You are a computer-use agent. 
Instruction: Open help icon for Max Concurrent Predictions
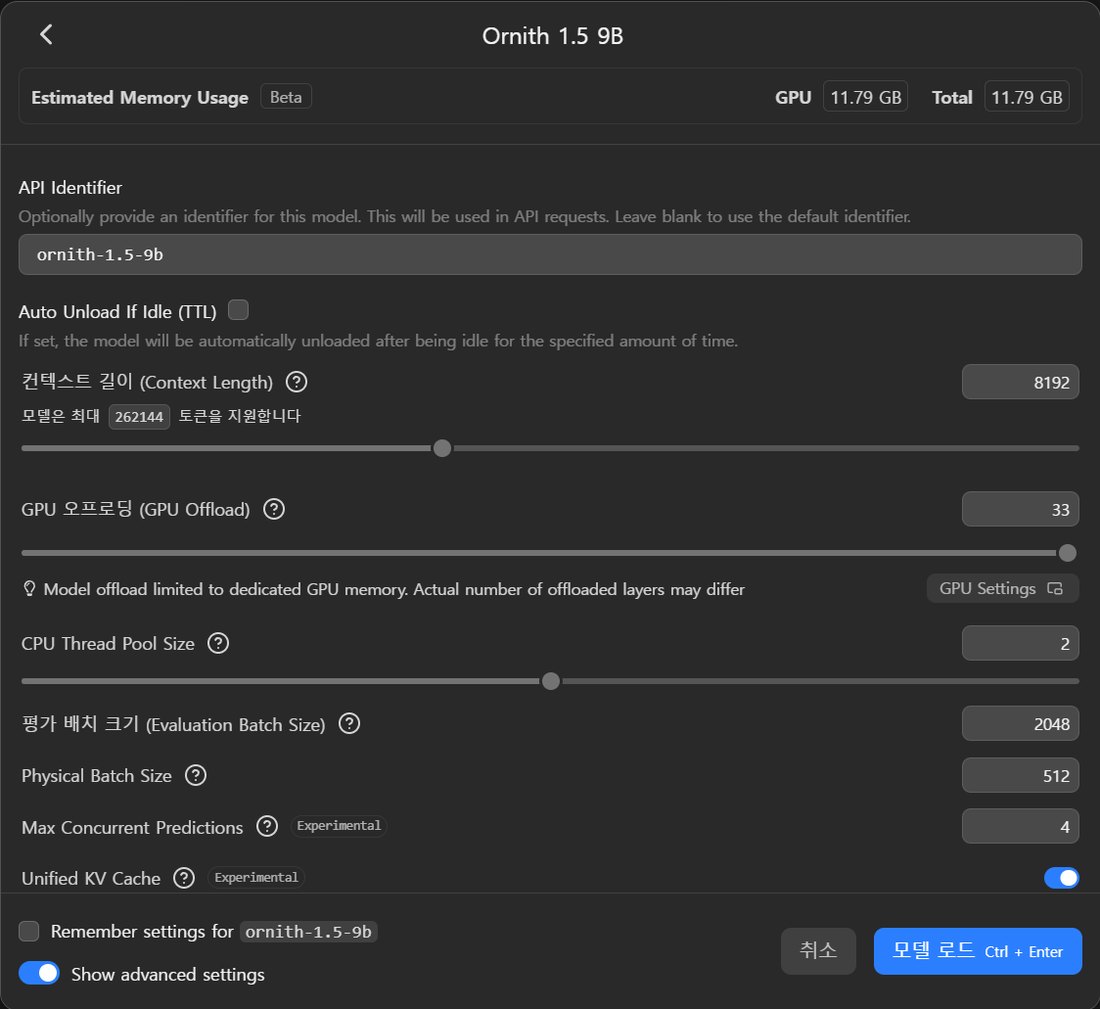[x=267, y=827]
